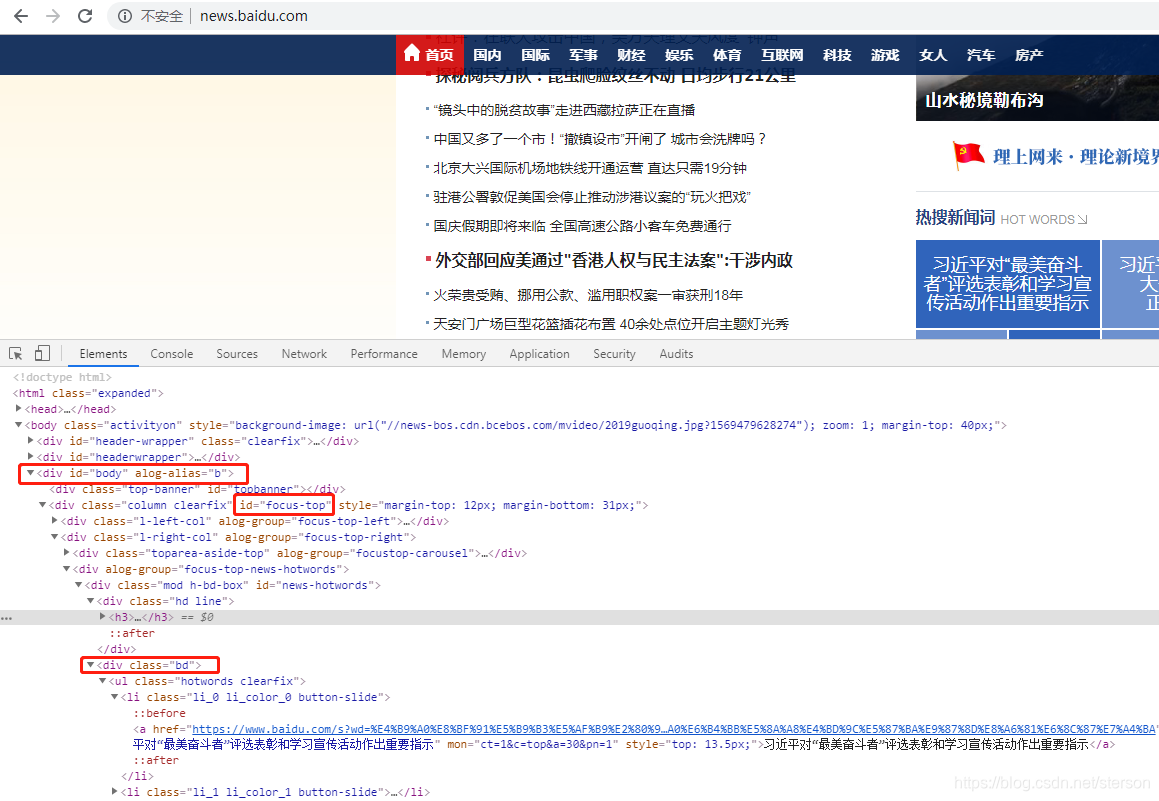Expand div class=l-left-col node
1159x801 pixels.
pos(54,521)
